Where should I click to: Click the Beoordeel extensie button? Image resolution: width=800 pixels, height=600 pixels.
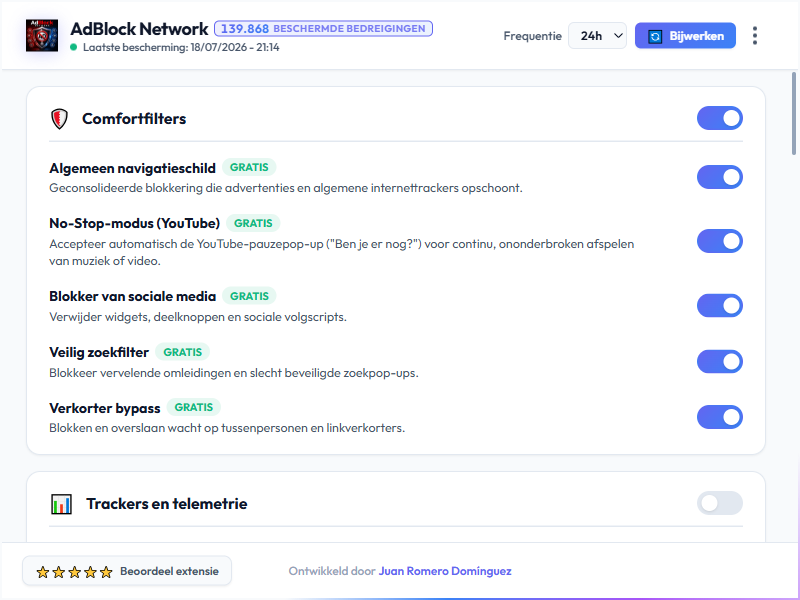(x=127, y=571)
